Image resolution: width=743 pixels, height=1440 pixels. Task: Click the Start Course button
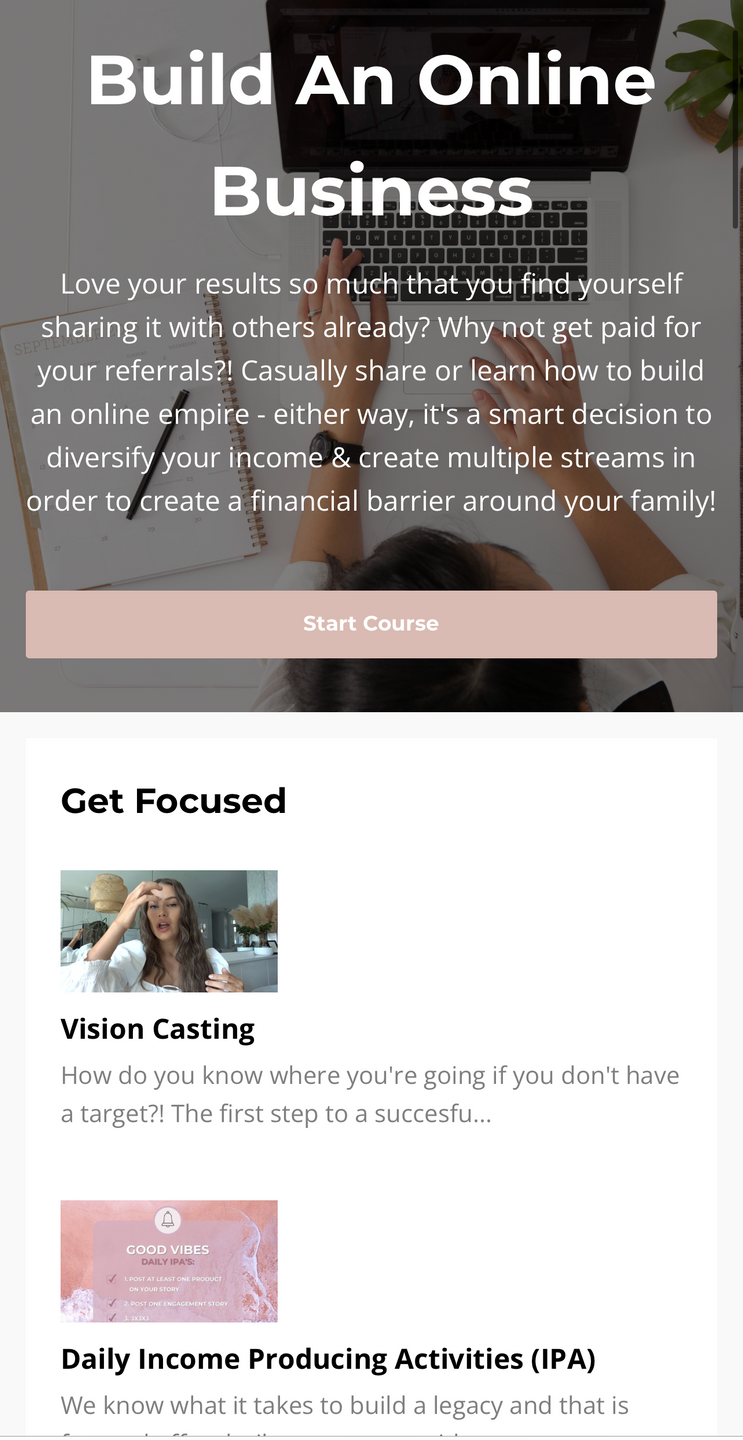[371, 624]
